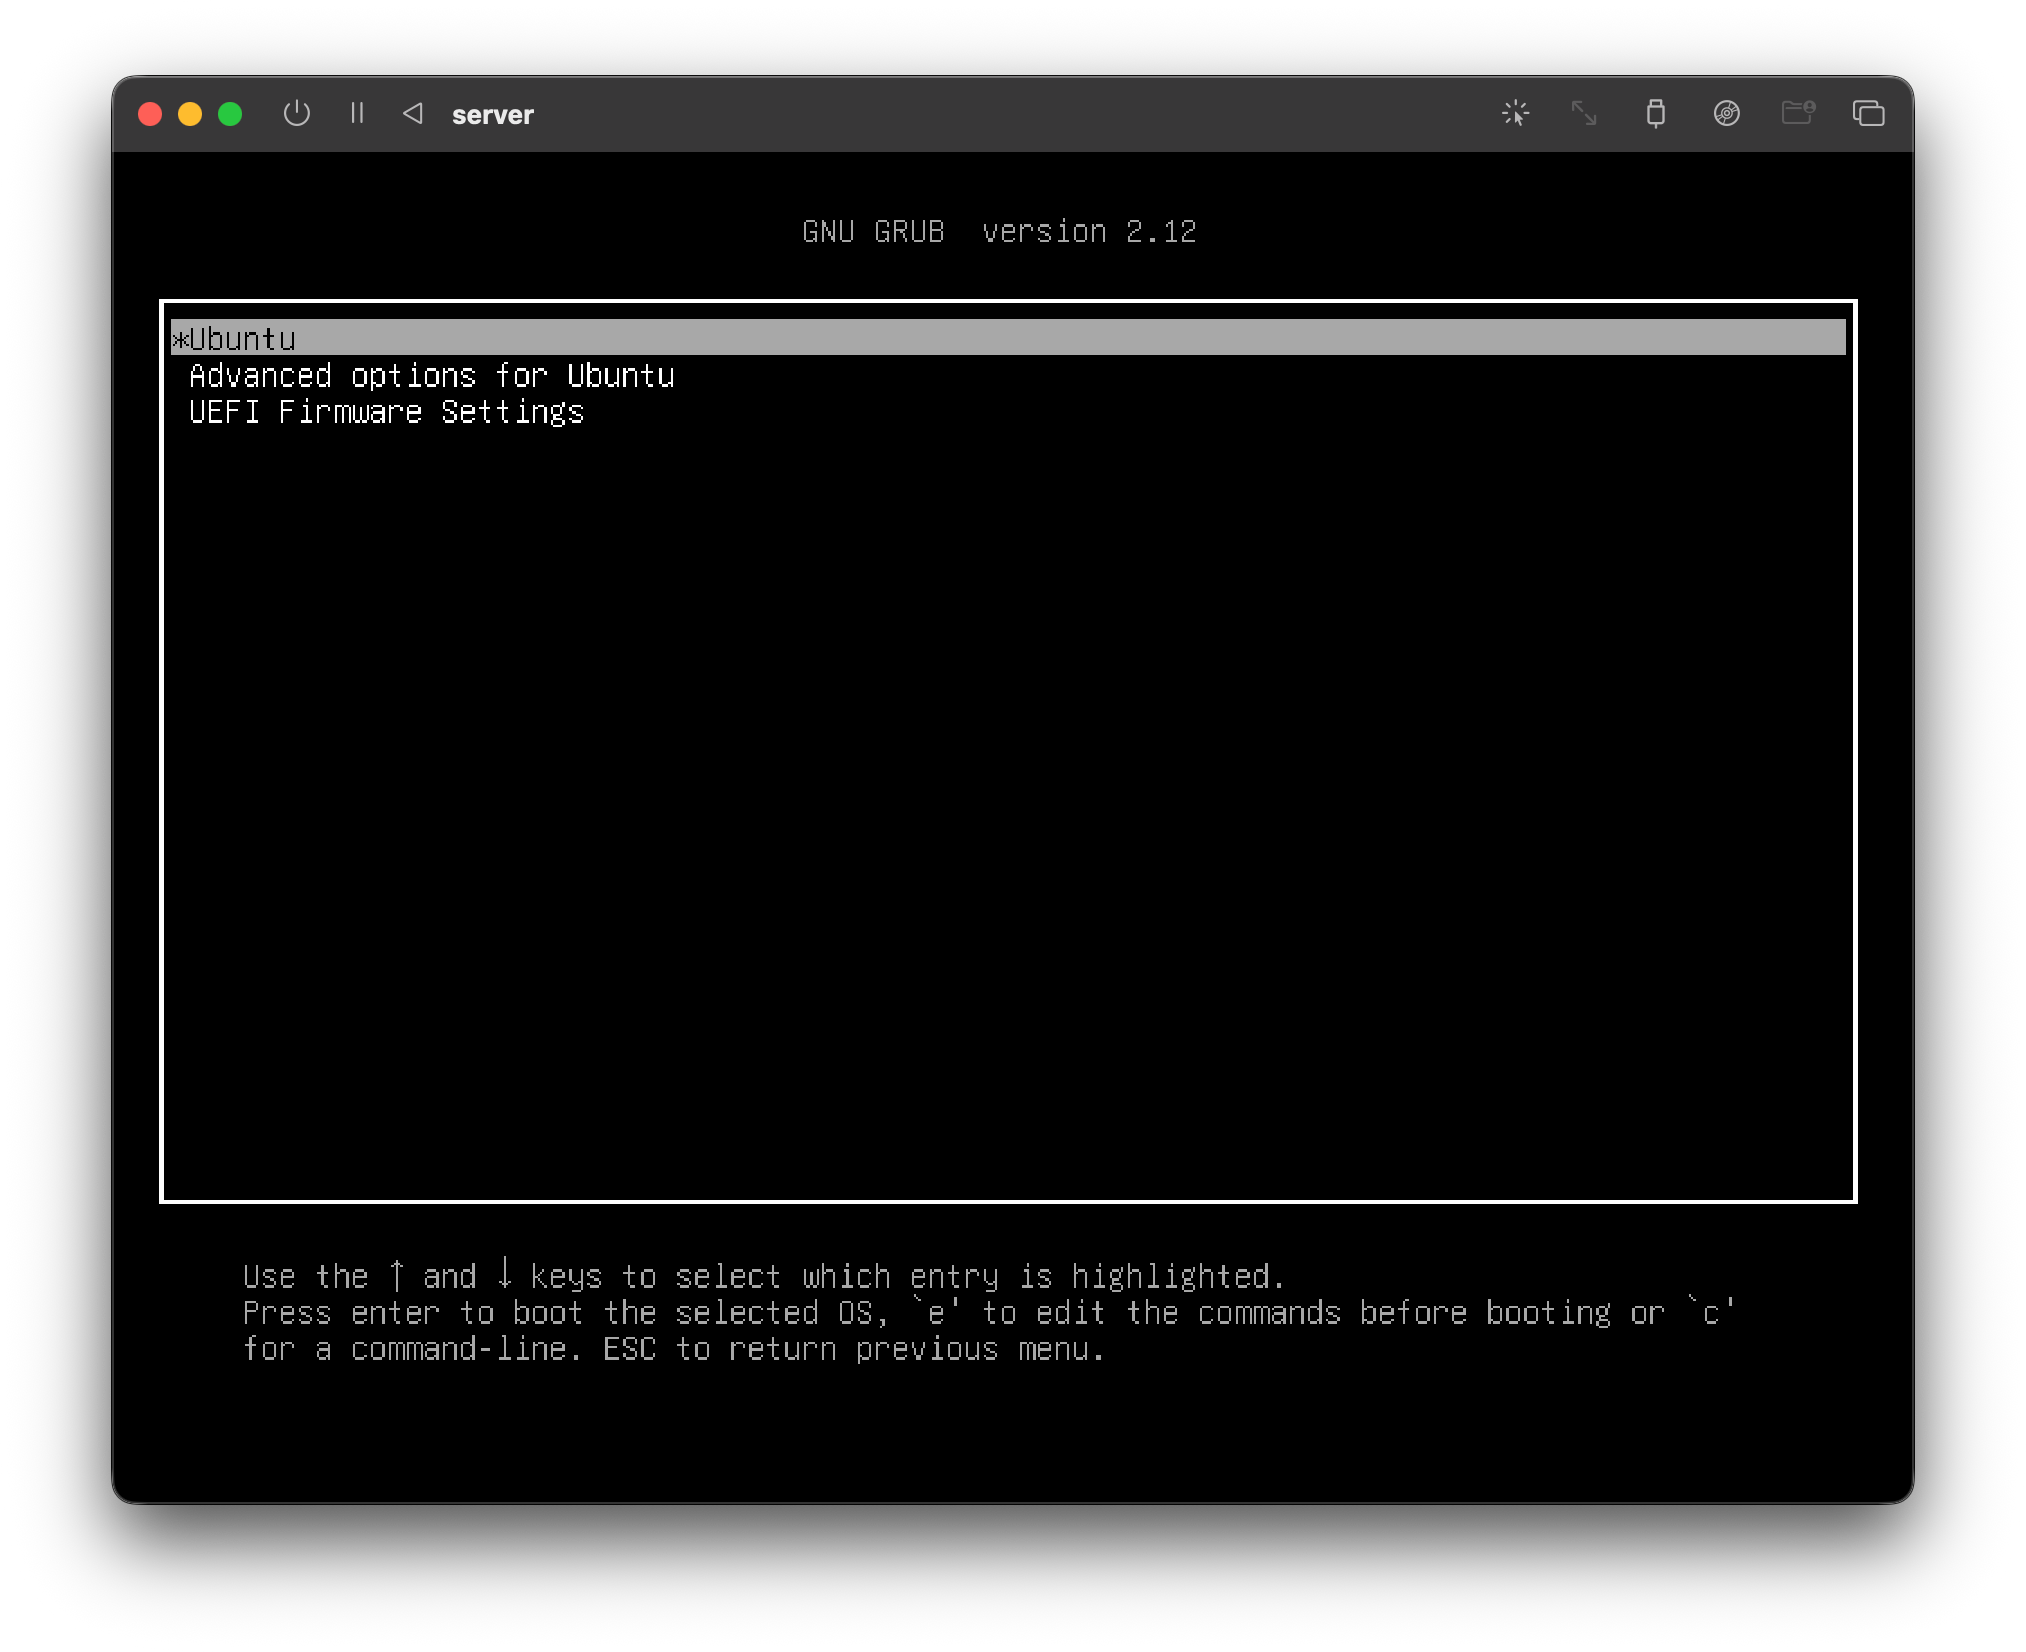Open the USB devices menu icon
The image size is (2026, 1652).
tap(1655, 113)
